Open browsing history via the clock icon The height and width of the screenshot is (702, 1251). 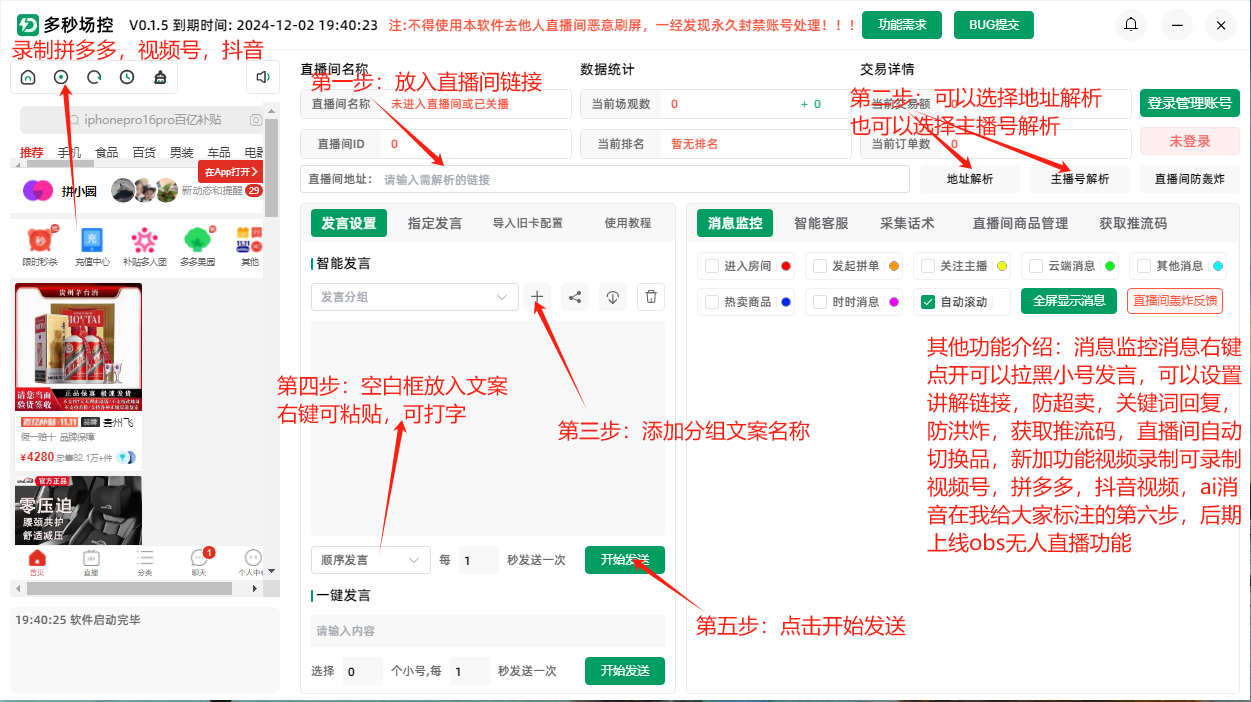pos(127,76)
